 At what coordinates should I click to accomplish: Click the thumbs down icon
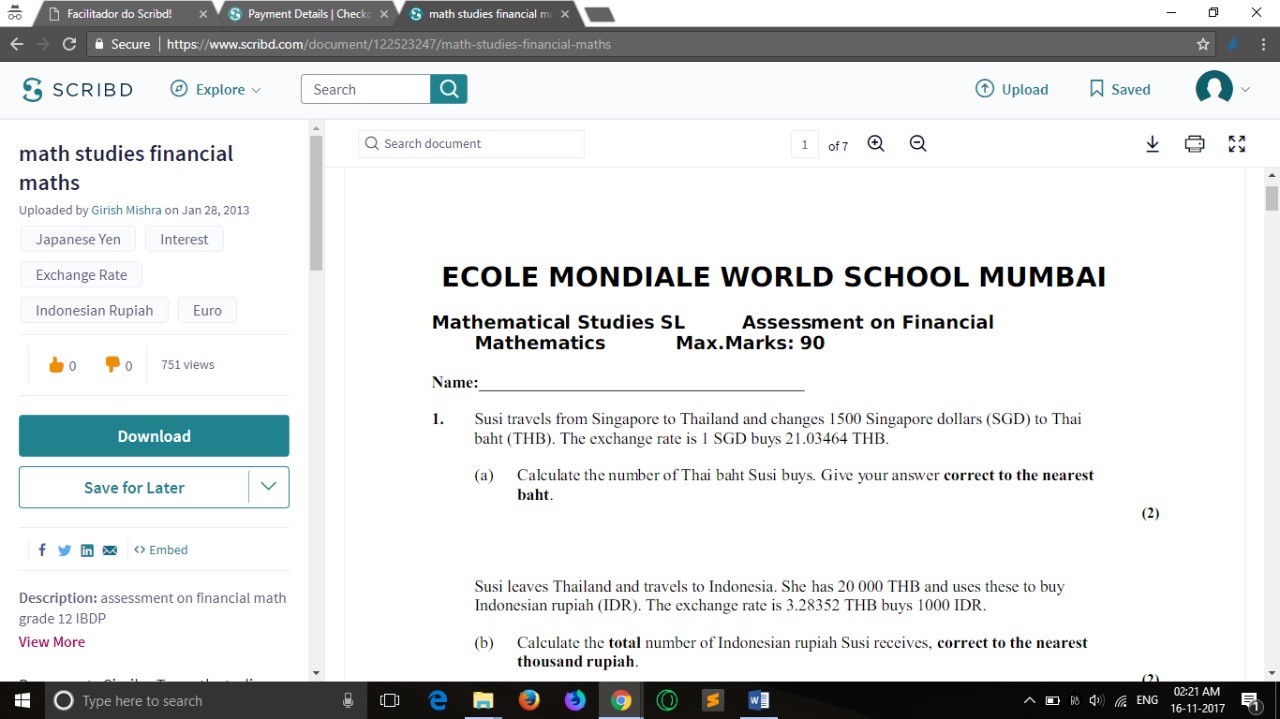[x=112, y=365]
